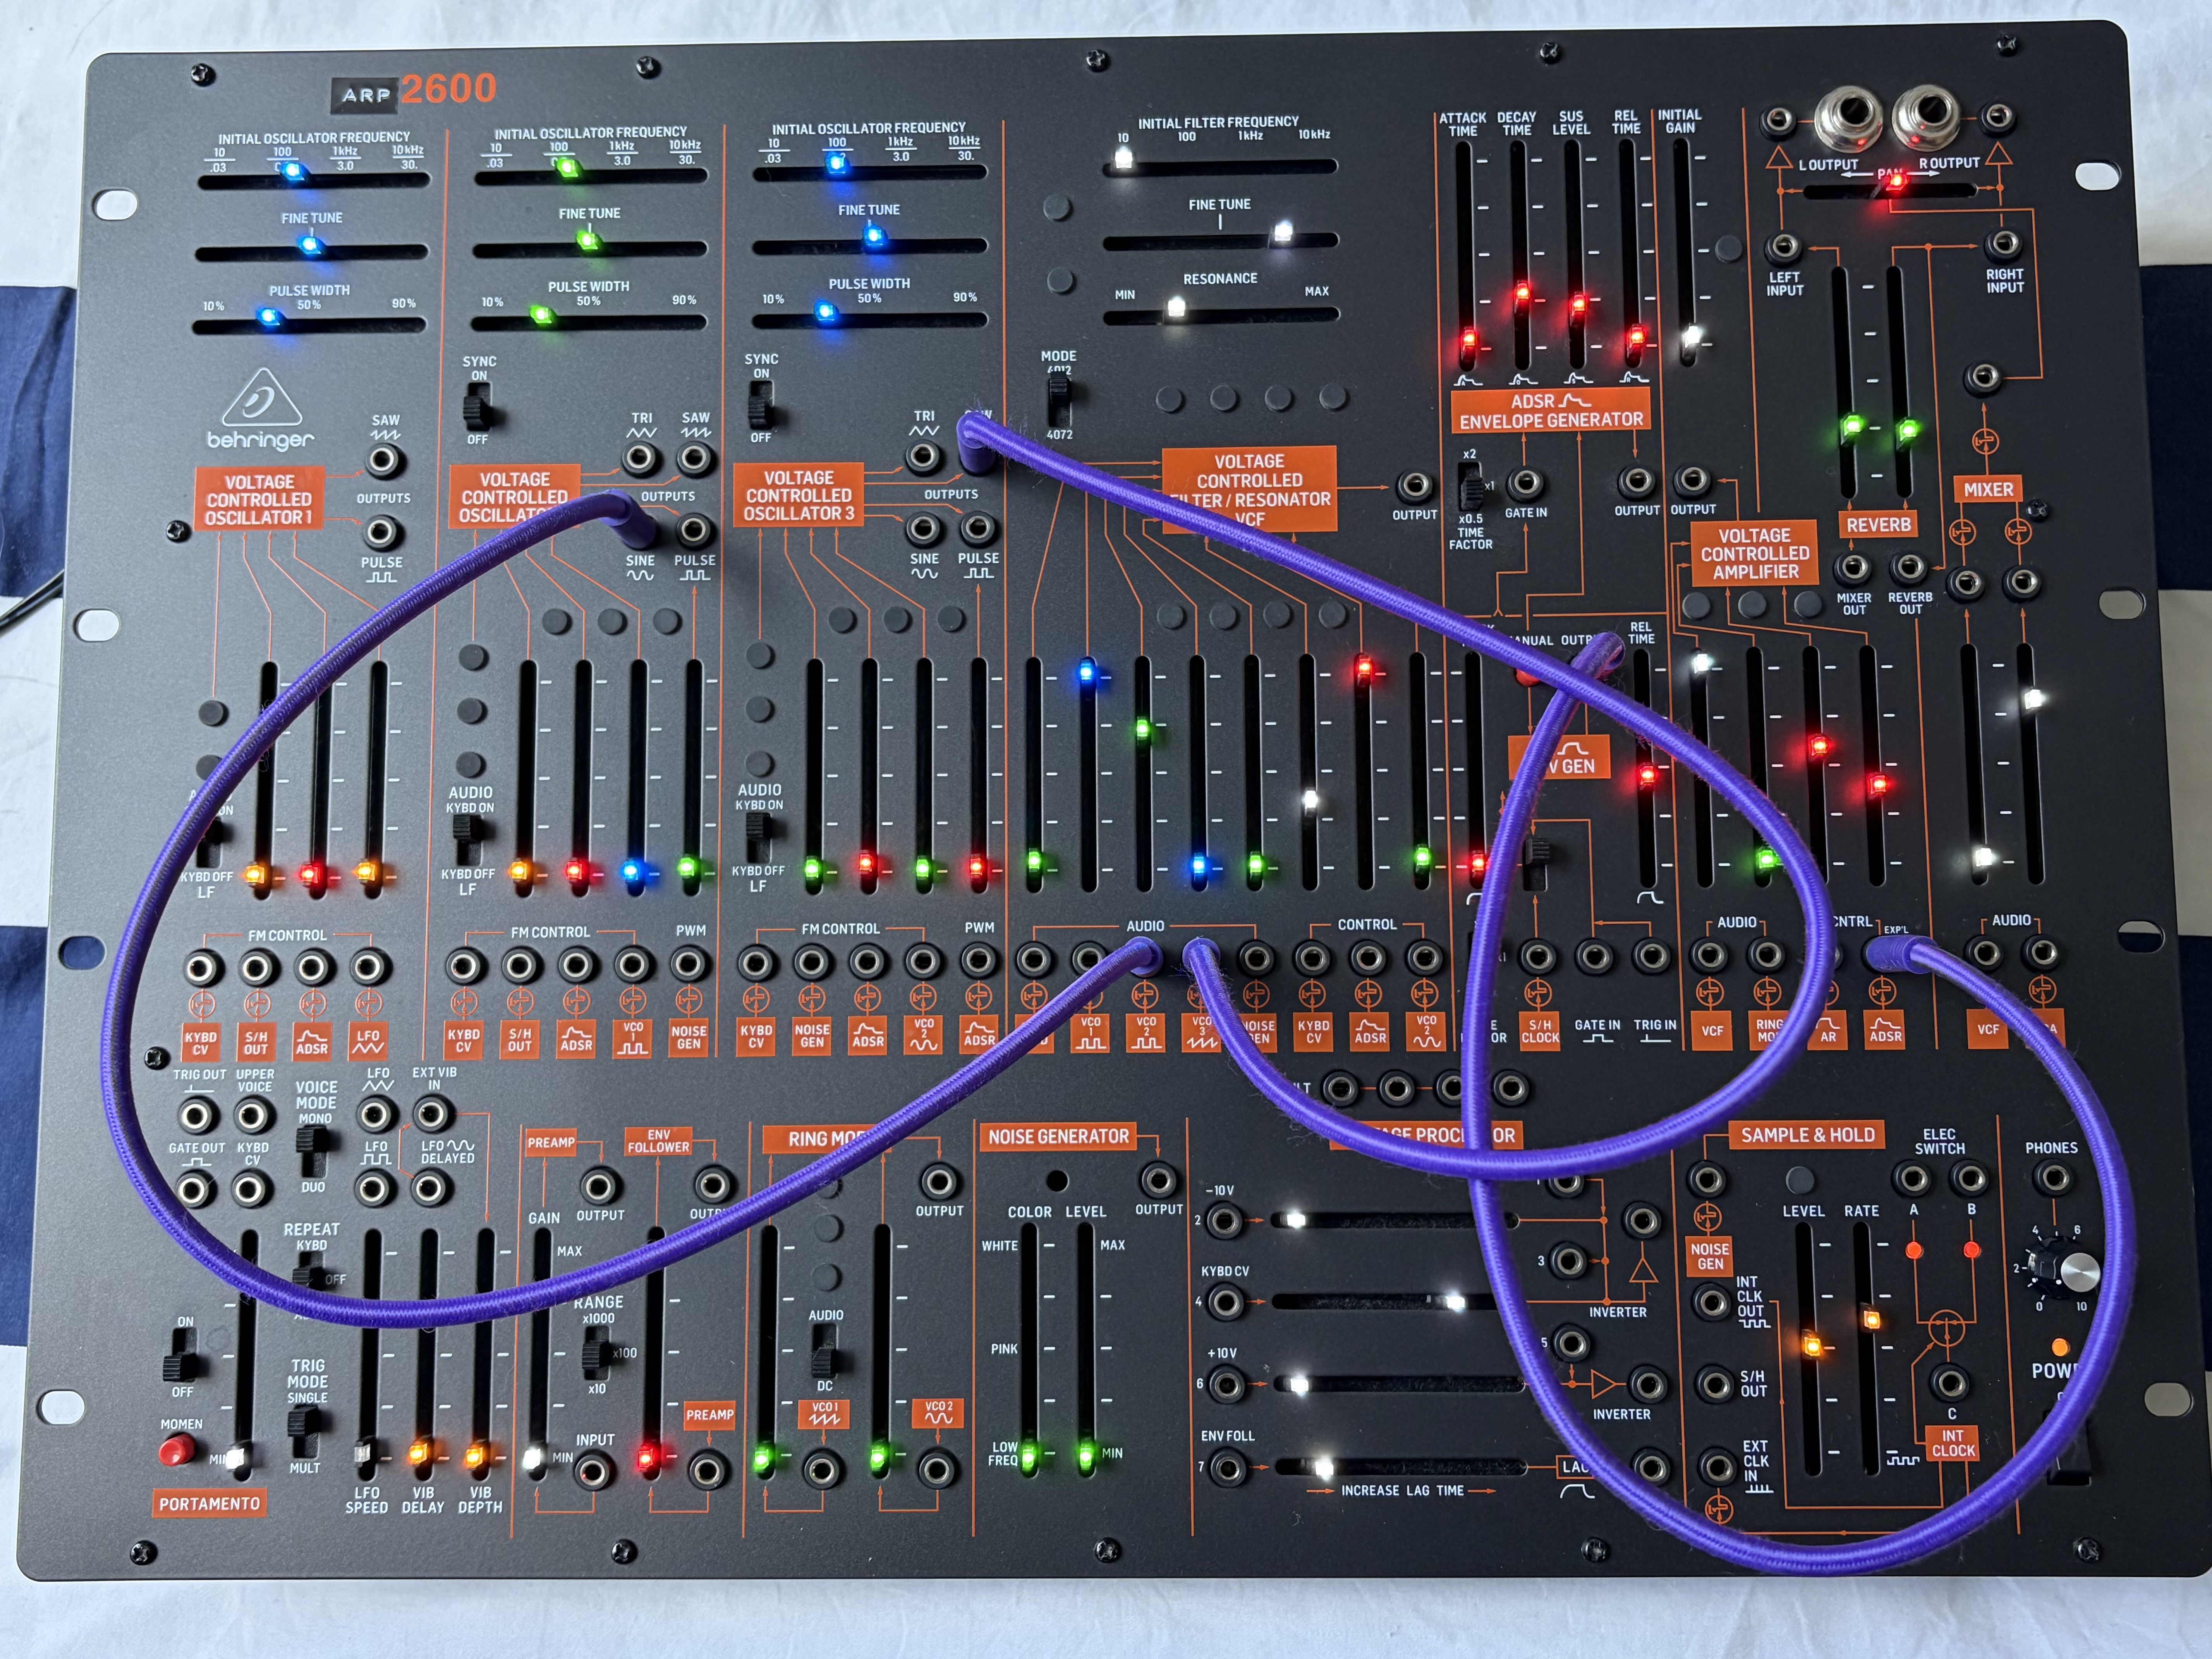2212x1659 pixels.
Task: Click the PORTAMENTO section label
Action: click(209, 1504)
